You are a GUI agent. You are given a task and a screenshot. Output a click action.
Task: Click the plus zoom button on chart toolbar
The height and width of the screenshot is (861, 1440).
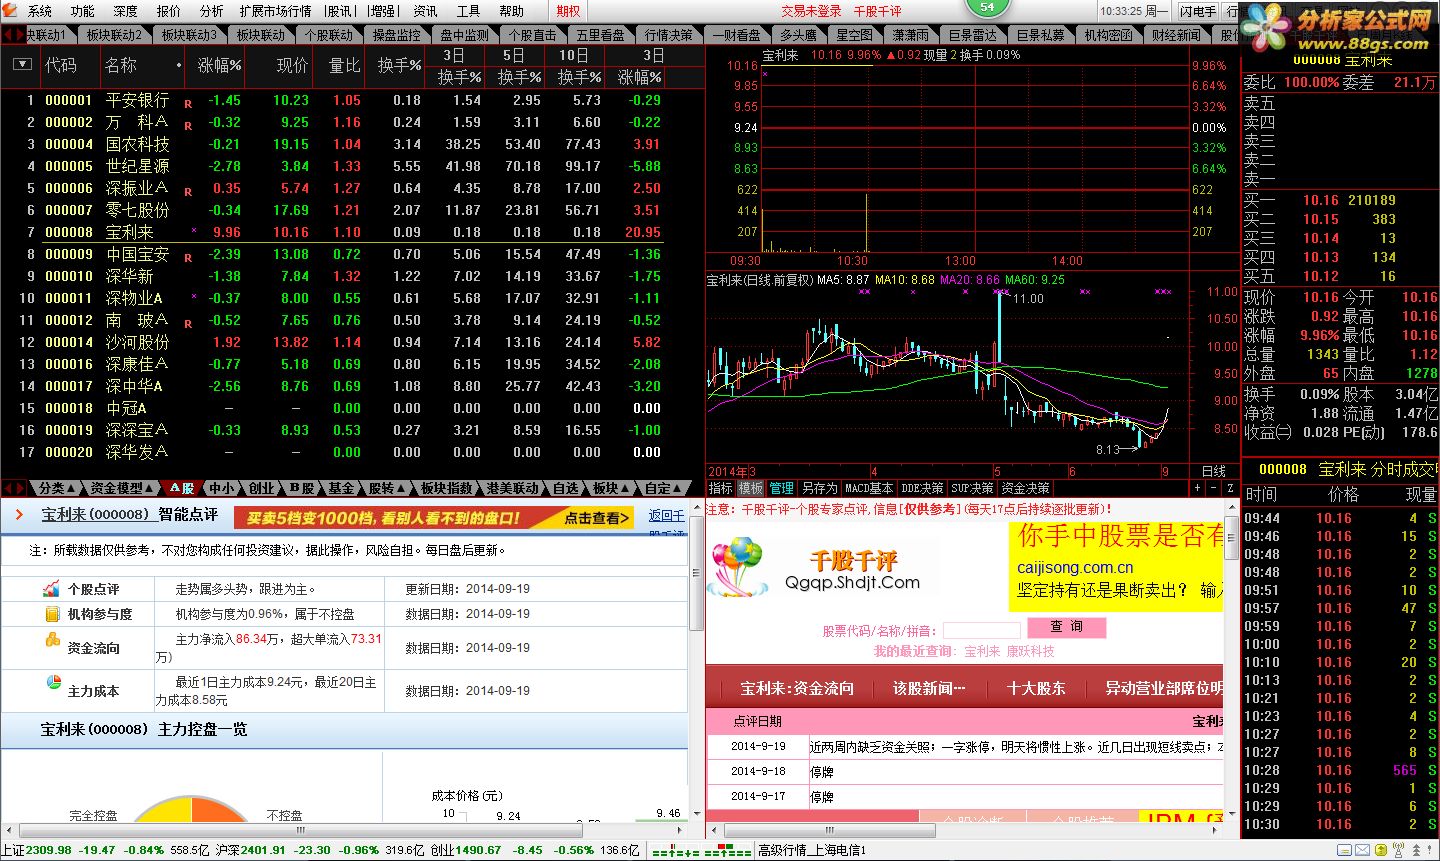(x=1198, y=488)
